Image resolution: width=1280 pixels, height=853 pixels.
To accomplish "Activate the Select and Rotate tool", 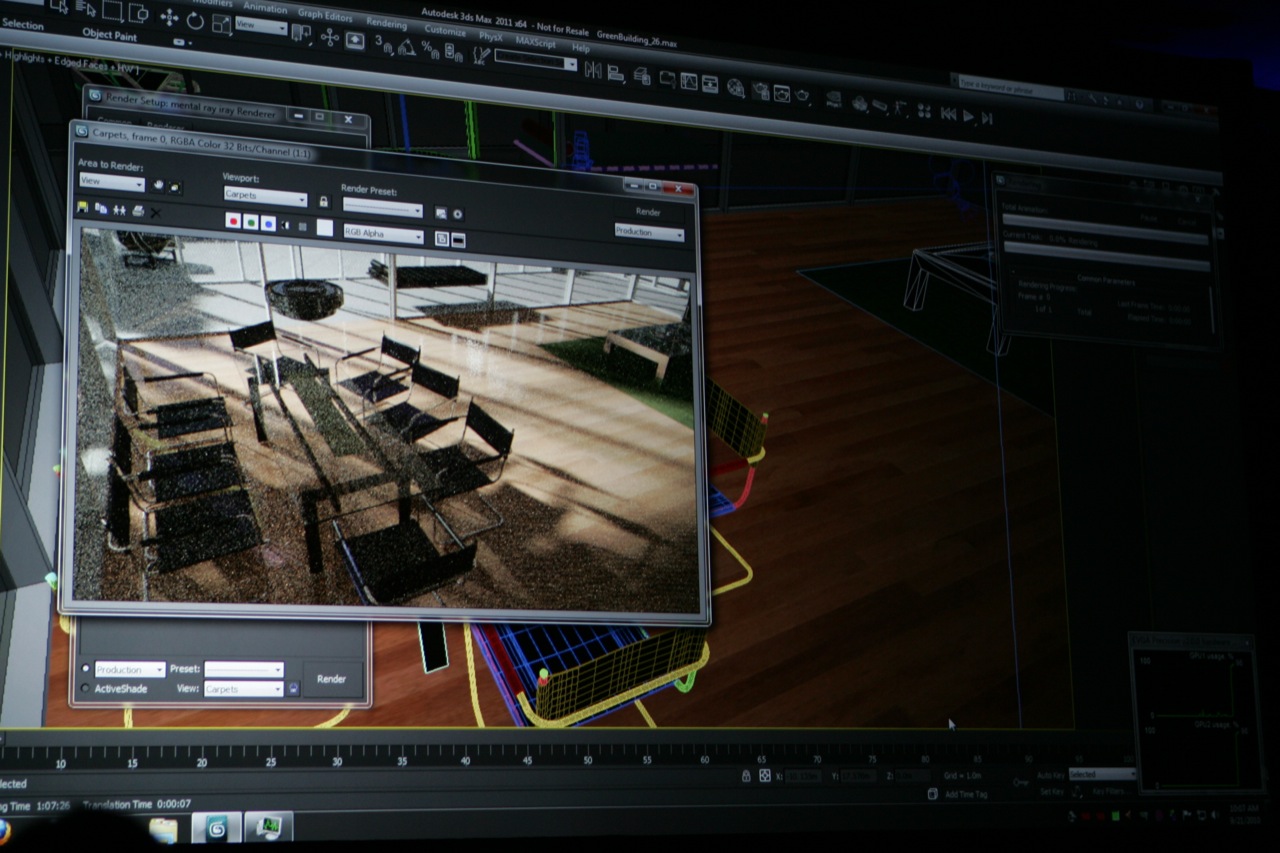I will (195, 21).
